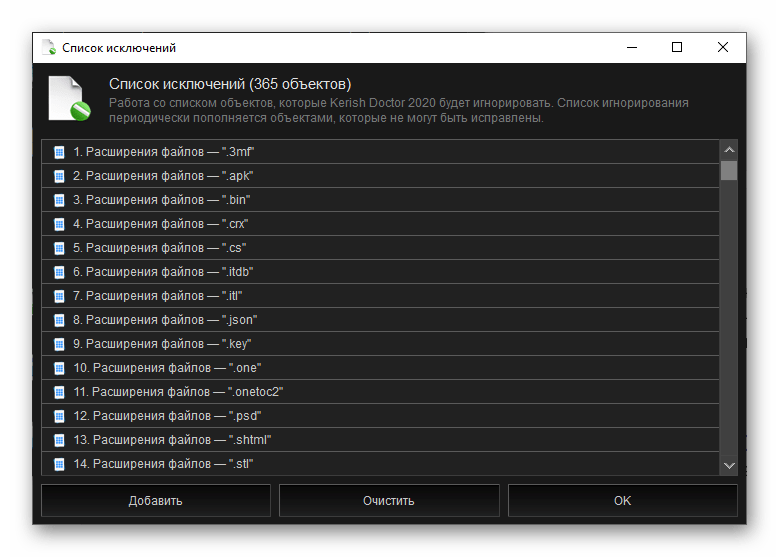Image resolution: width=779 pixels, height=557 pixels.
Task: Click the icon beside the ".stl" entry
Action: point(59,464)
